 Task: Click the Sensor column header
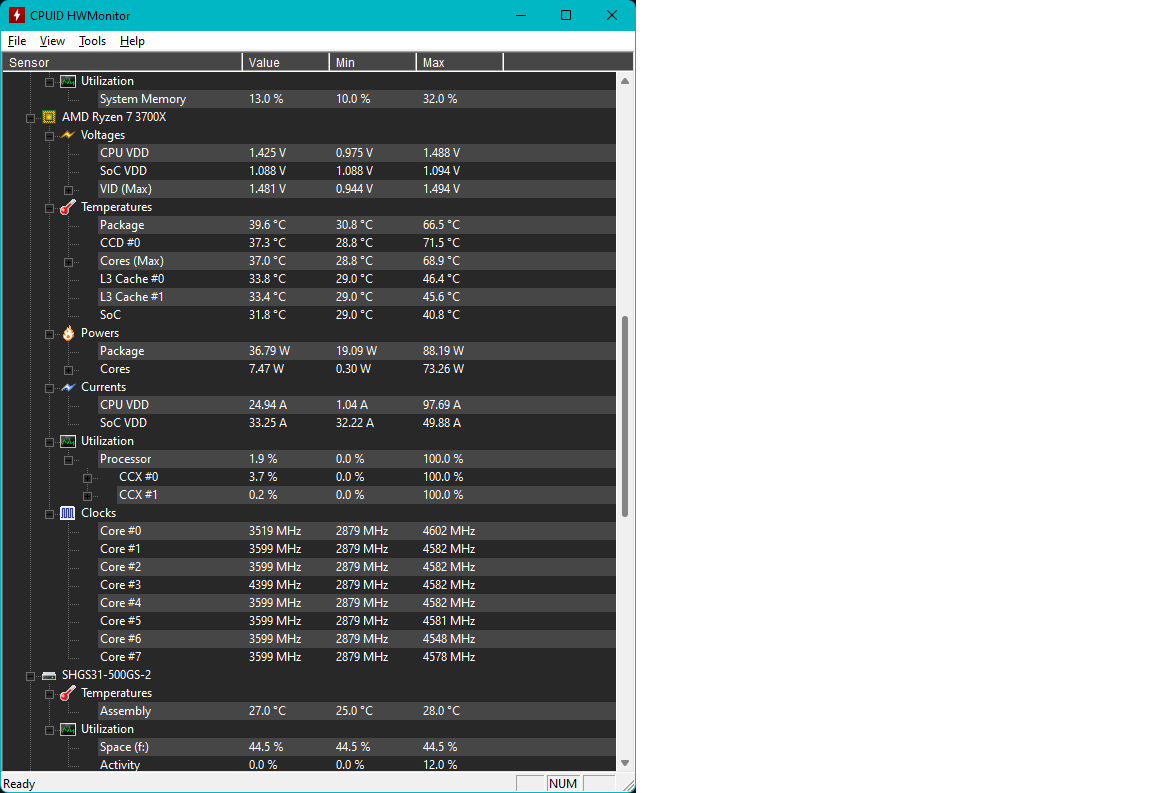(x=122, y=62)
